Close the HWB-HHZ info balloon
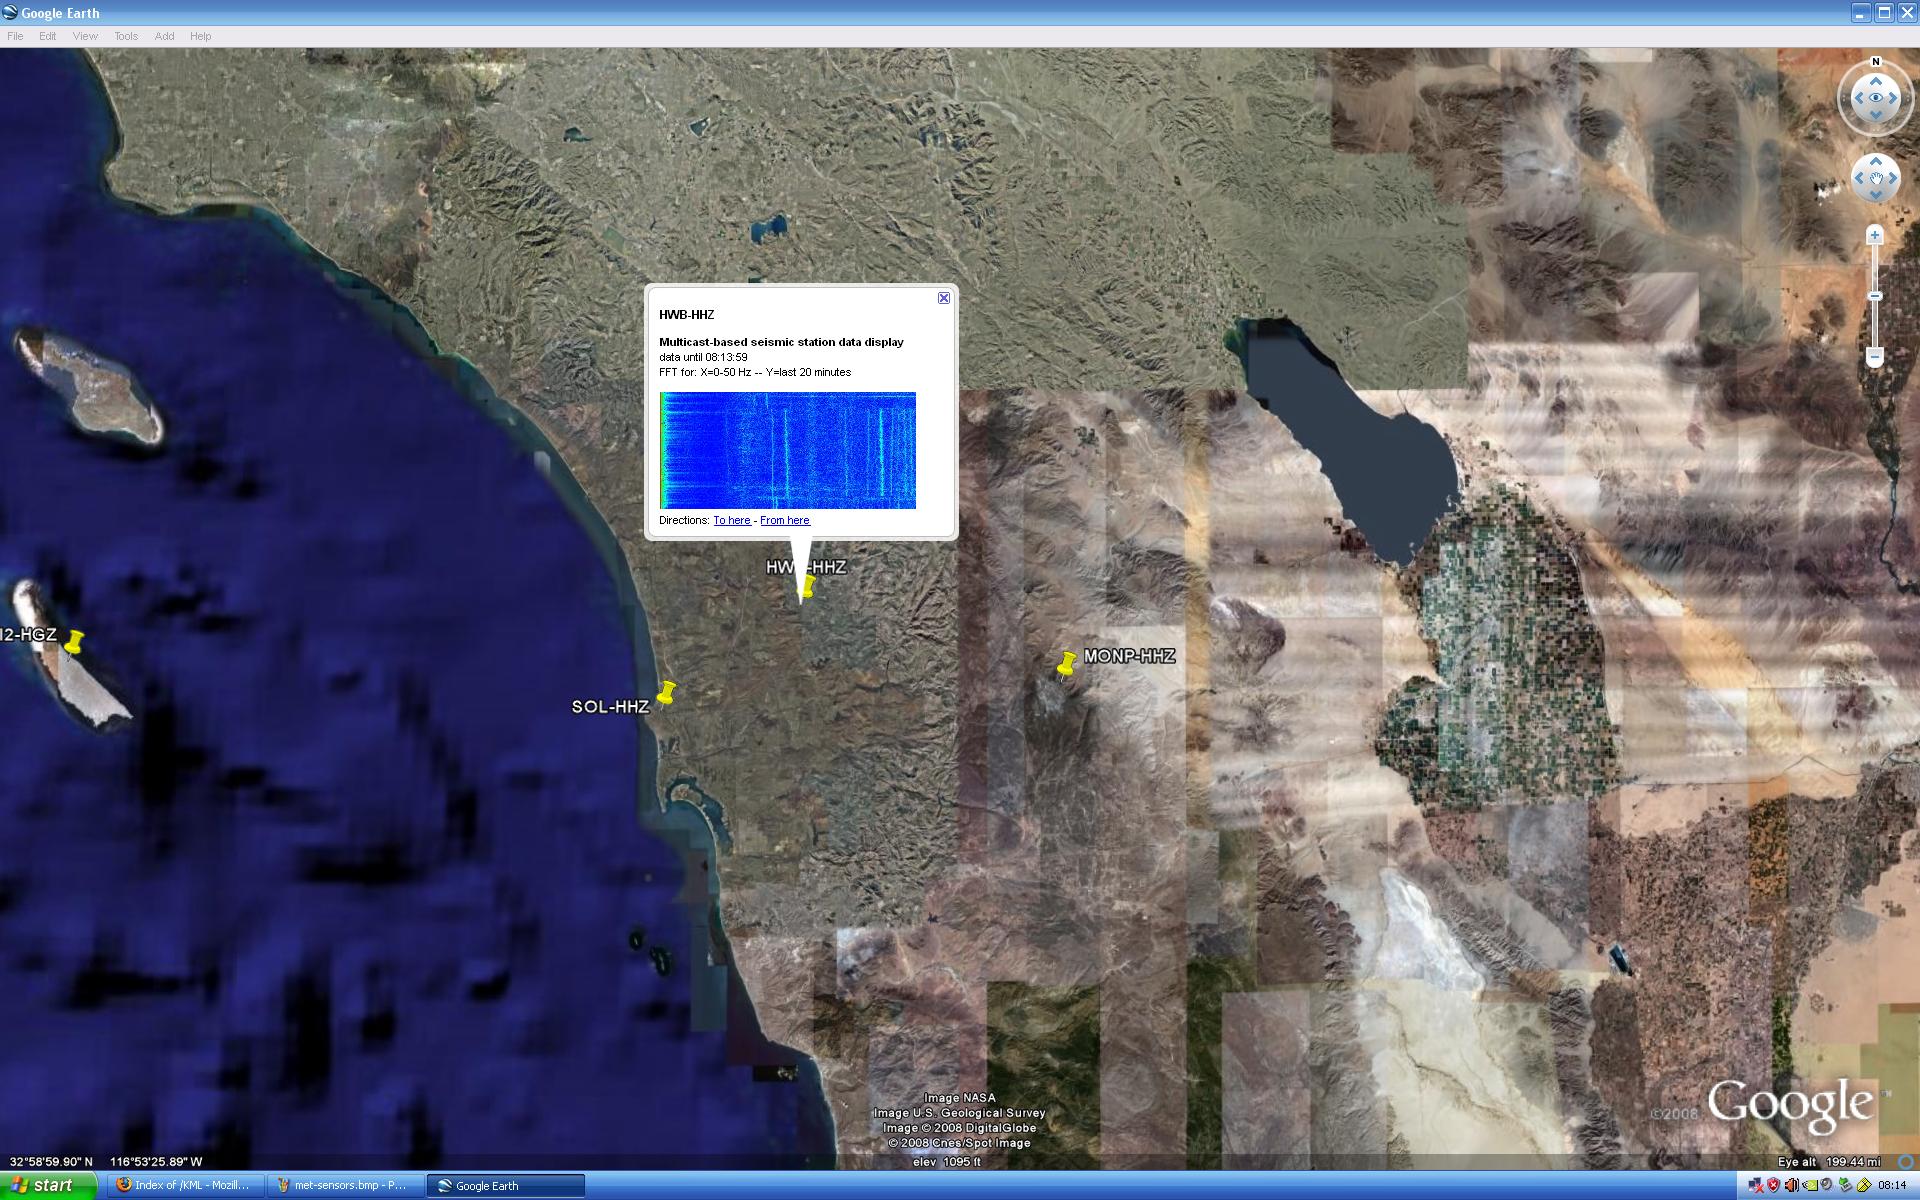Screen dimensions: 1920x1200 click(943, 298)
